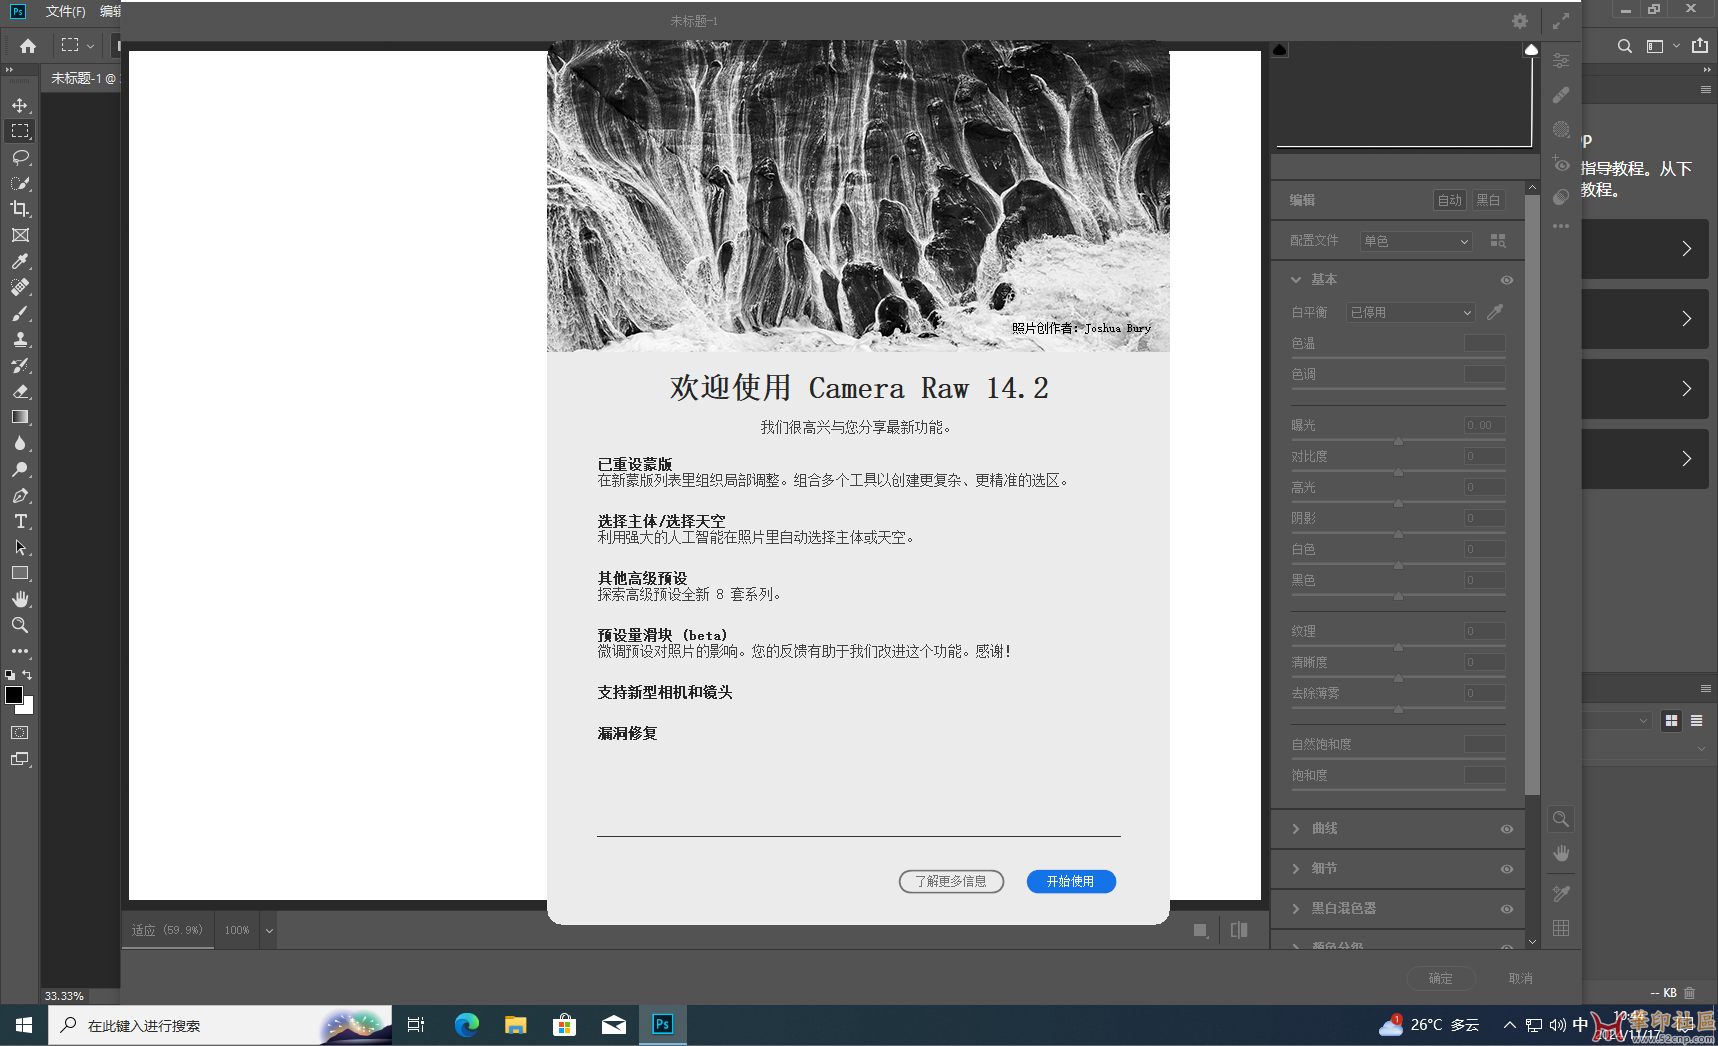Toggle the 黑白 black and white mode

click(x=1488, y=200)
